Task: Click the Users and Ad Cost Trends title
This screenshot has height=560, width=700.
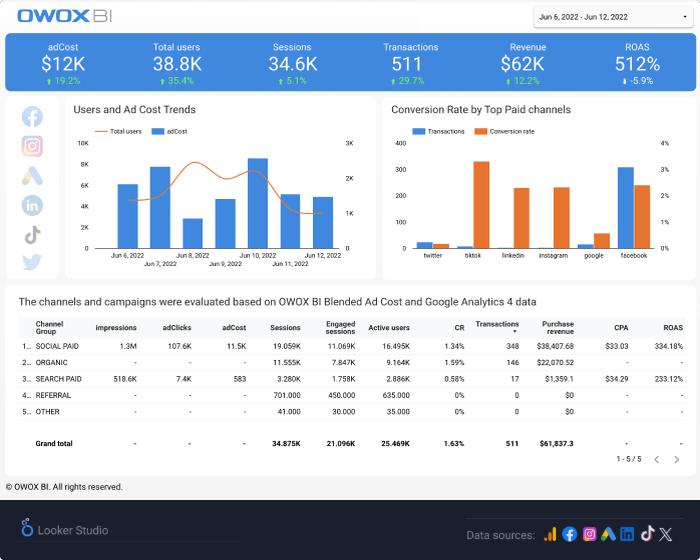Action: pyautogui.click(x=134, y=109)
